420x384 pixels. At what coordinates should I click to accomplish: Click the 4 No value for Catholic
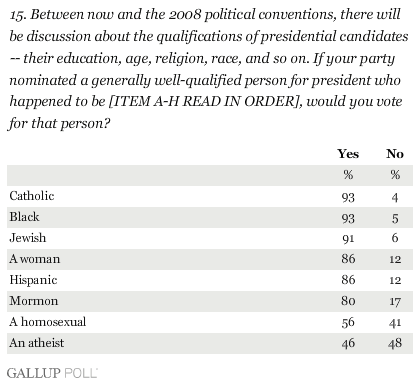[395, 197]
